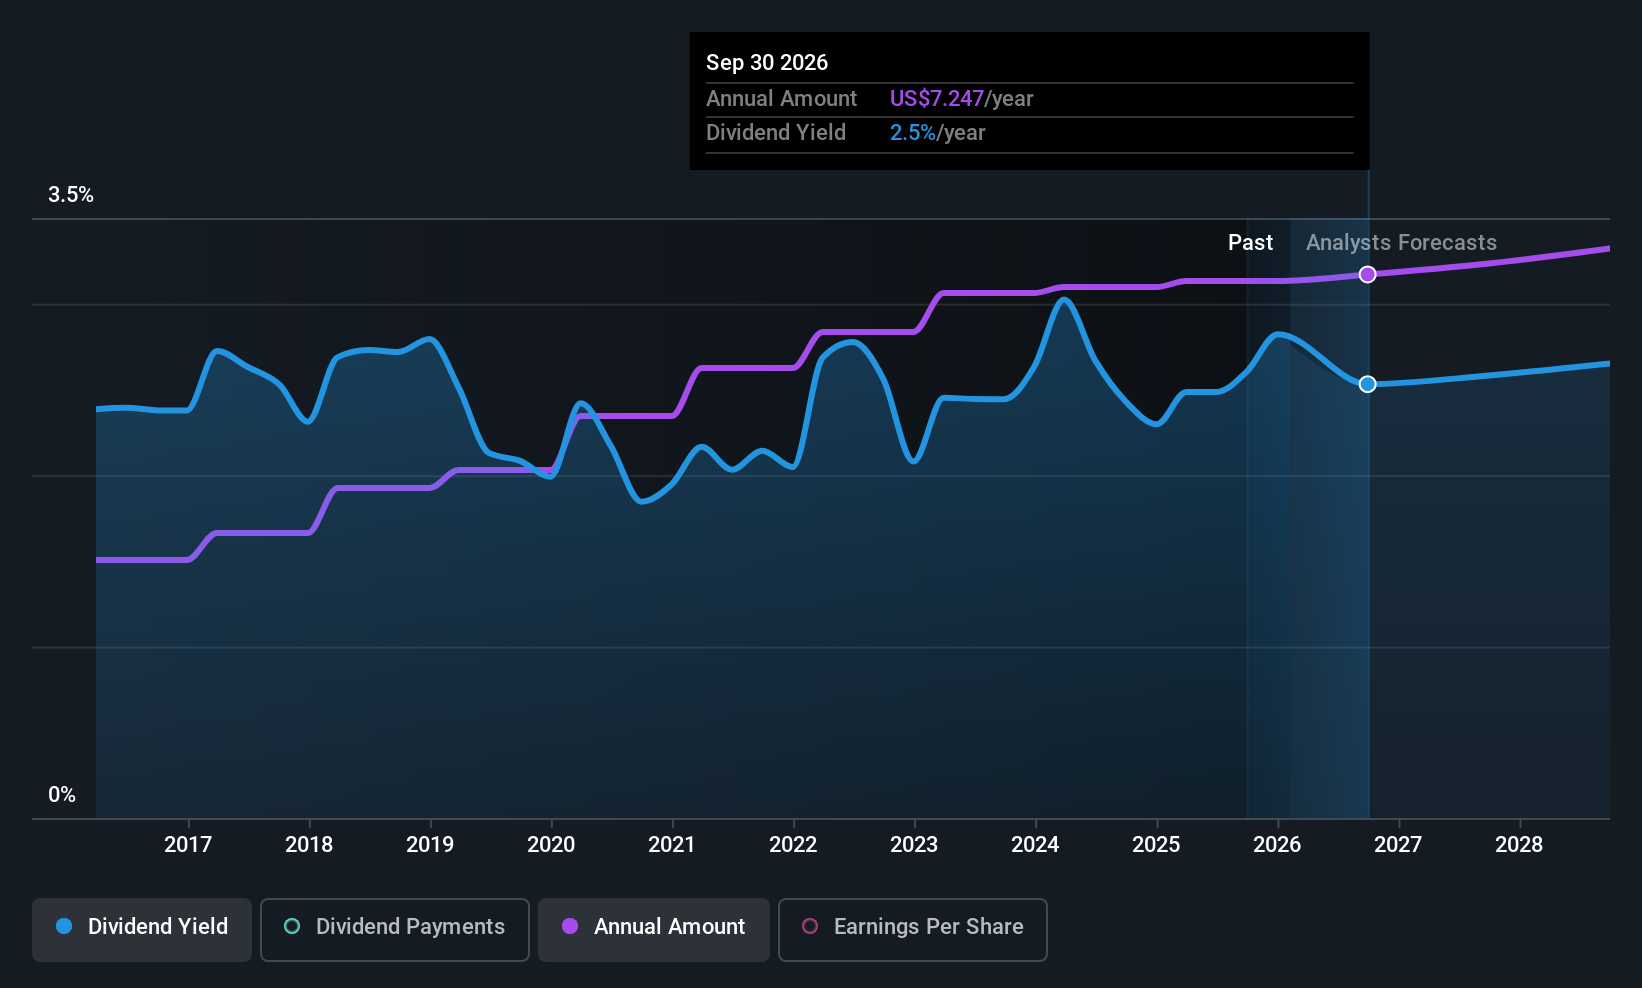Click the 2019 x-axis label
This screenshot has height=988, width=1642.
tap(430, 844)
